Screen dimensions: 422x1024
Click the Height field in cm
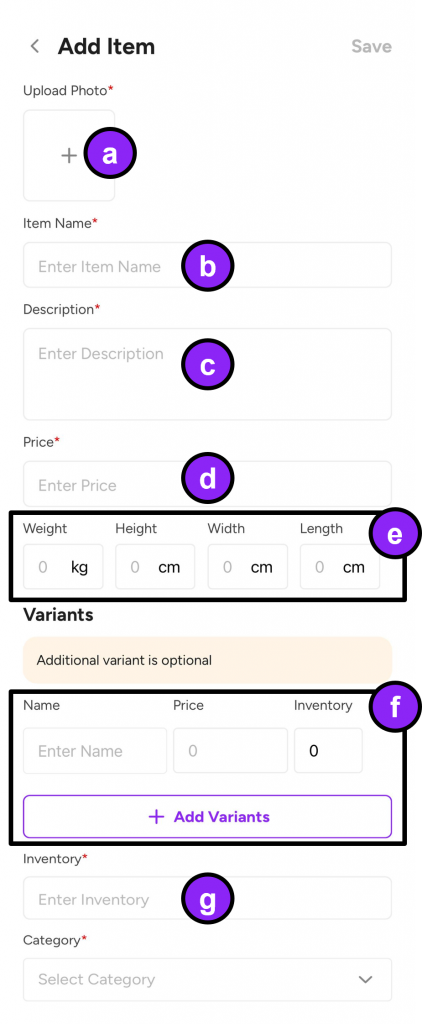[155, 567]
